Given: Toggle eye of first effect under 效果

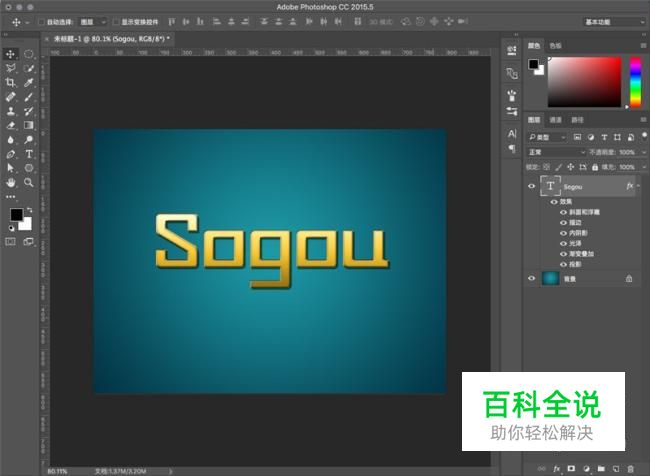Looking at the screenshot, I should pyautogui.click(x=563, y=212).
